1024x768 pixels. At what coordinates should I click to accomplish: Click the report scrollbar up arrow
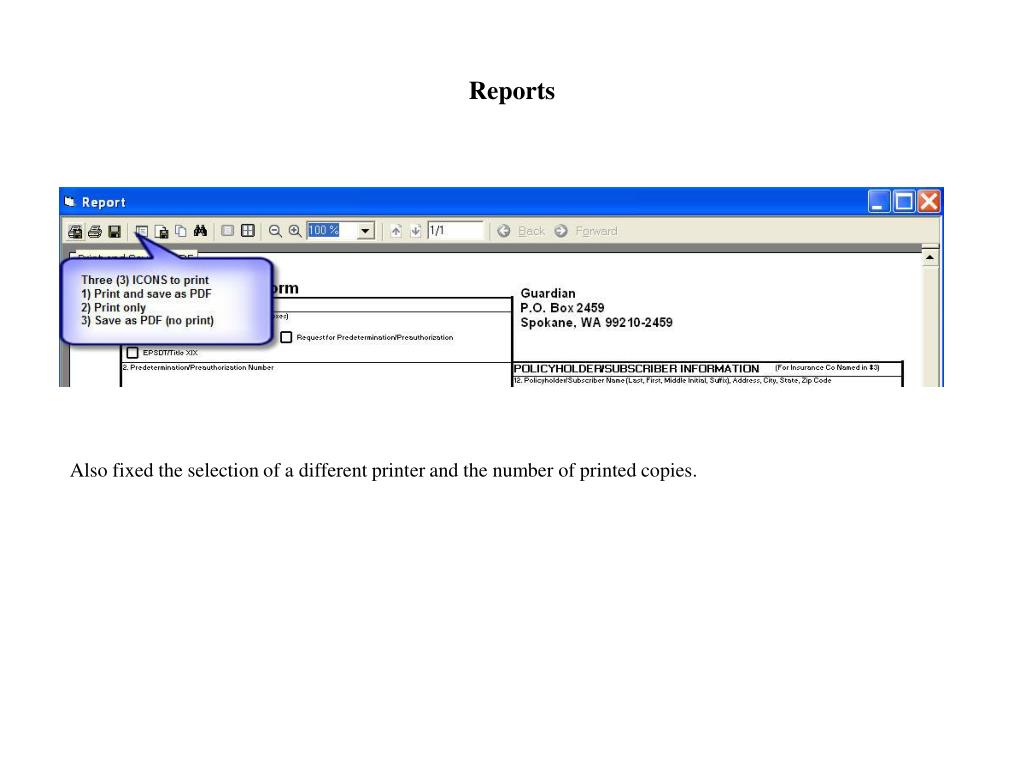coord(930,258)
